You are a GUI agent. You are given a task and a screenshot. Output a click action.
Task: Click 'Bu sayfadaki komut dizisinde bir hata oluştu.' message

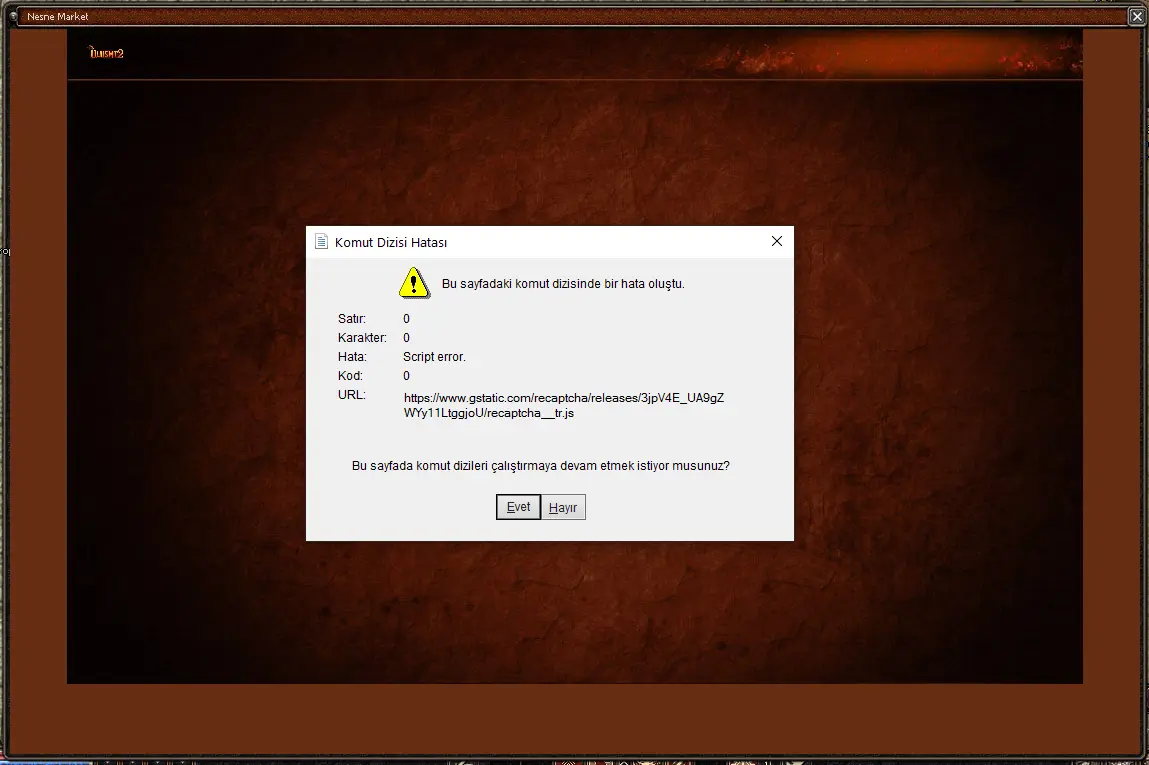563,284
